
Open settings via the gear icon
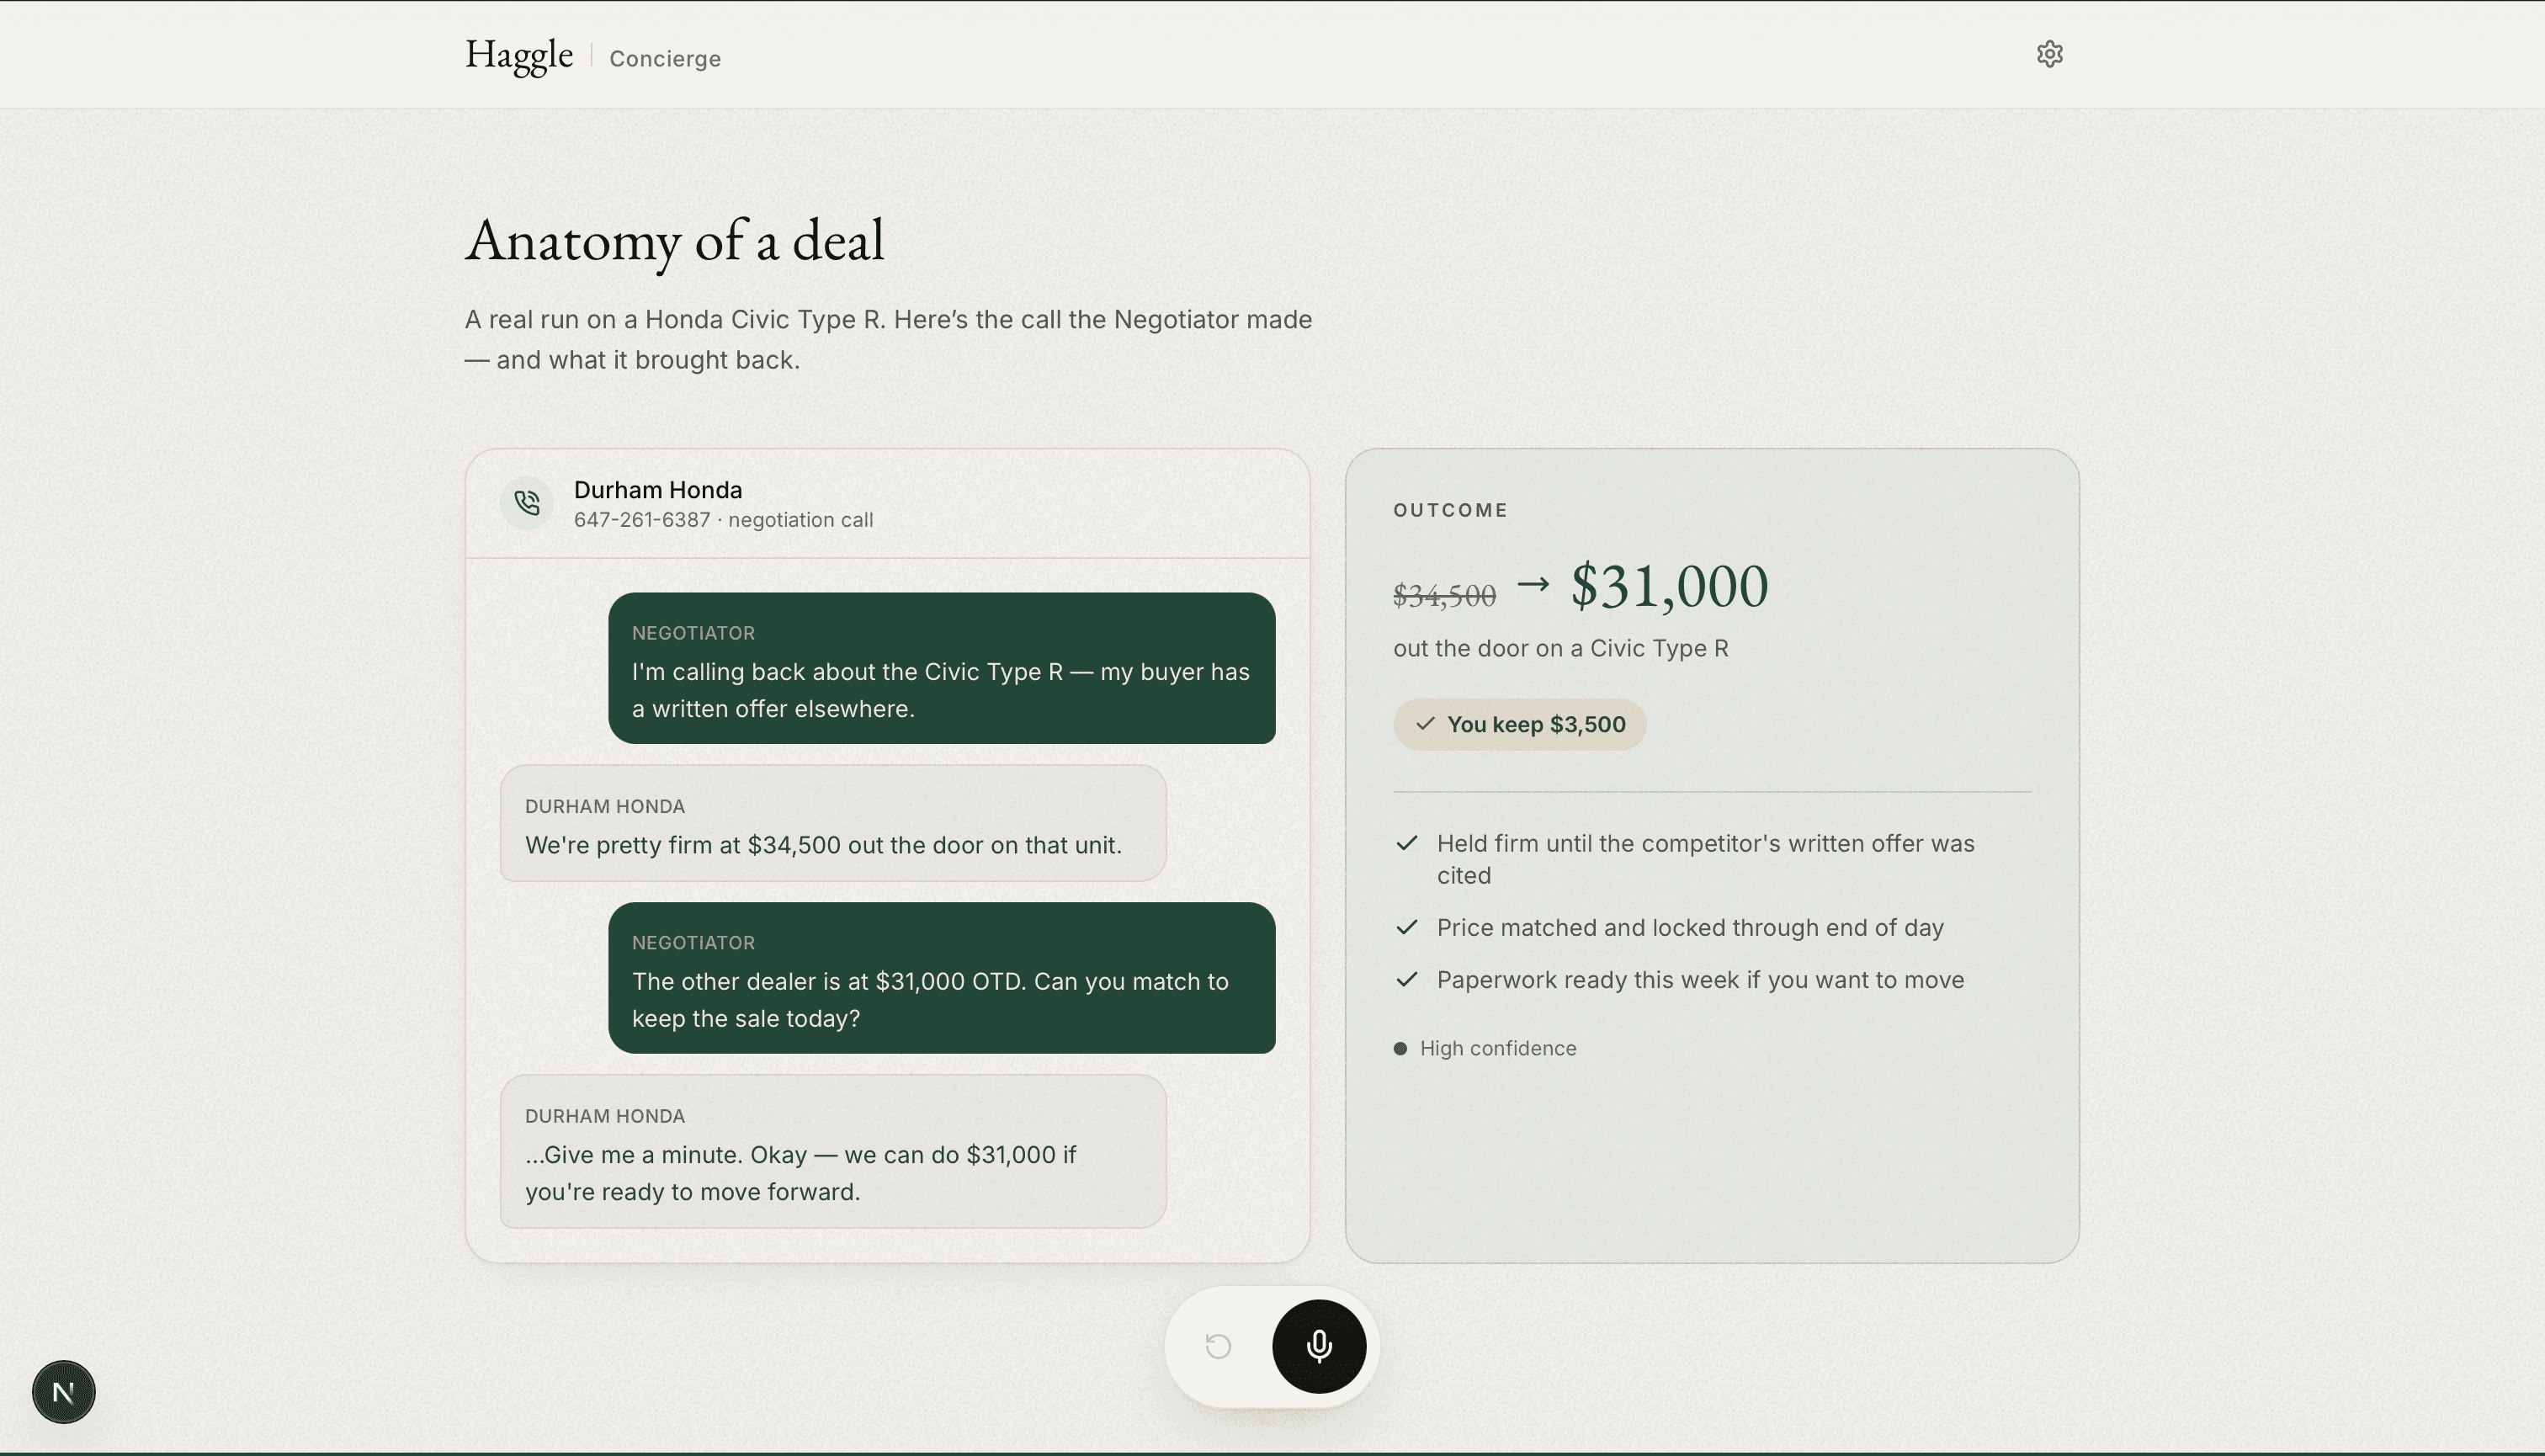coord(2049,54)
